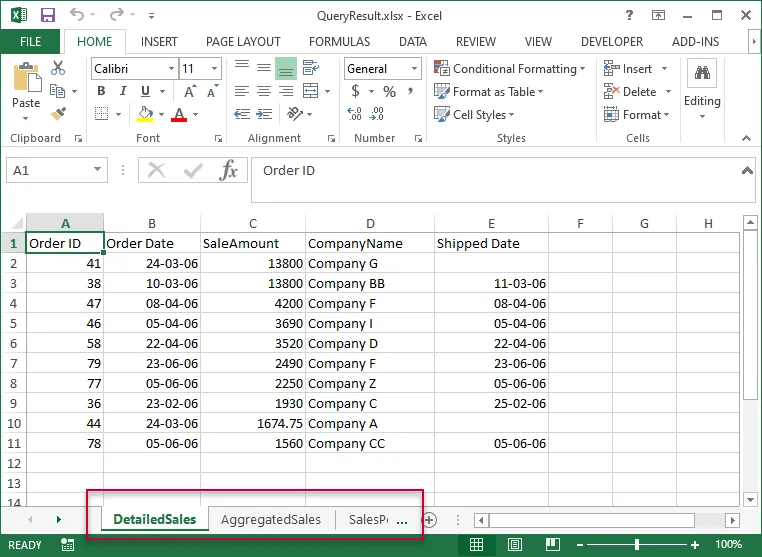Open the AggregatedSales sheet tab
The width and height of the screenshot is (762, 557).
tap(271, 520)
